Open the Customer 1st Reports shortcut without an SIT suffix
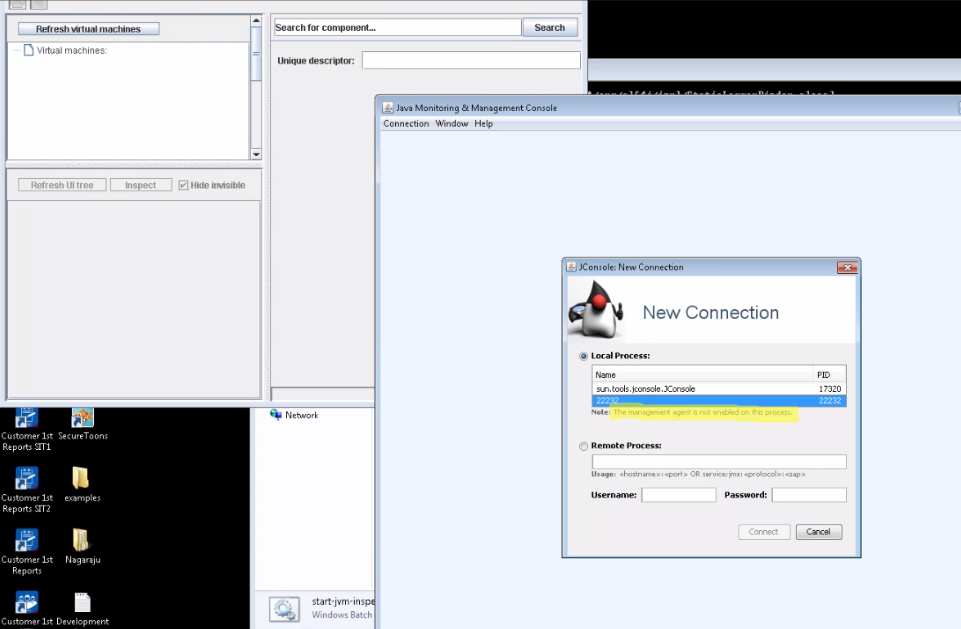This screenshot has height=629, width=961. point(26,552)
